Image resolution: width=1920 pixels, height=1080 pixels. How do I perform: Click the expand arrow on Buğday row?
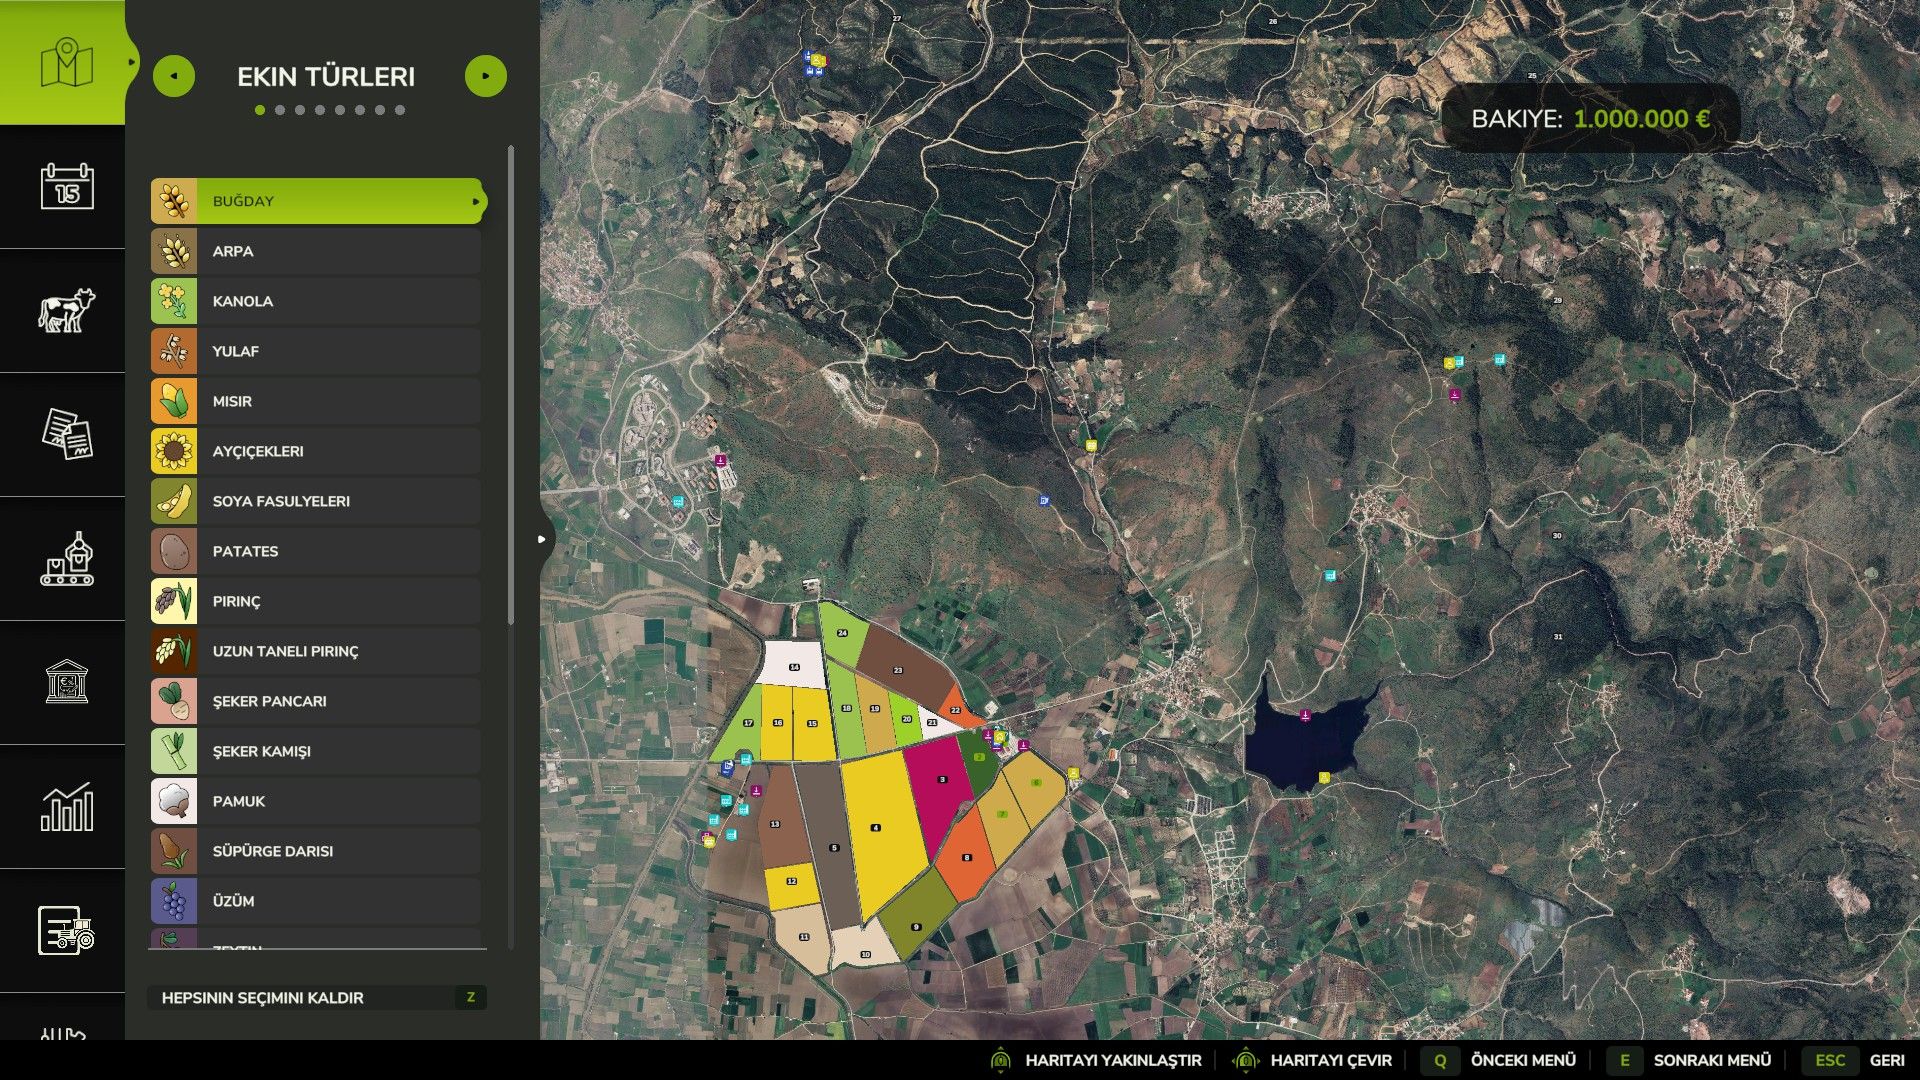(x=476, y=201)
